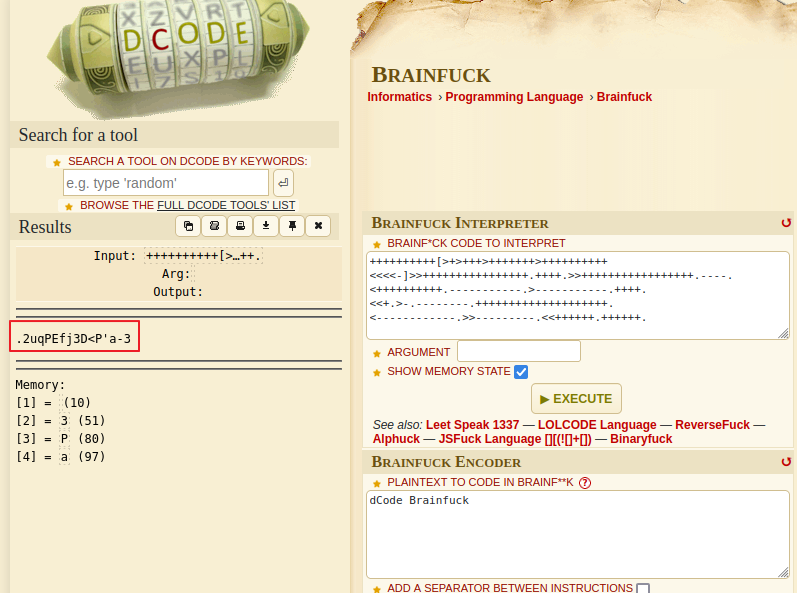Focus the Argument input field
Image resolution: width=797 pixels, height=593 pixels.
point(519,351)
